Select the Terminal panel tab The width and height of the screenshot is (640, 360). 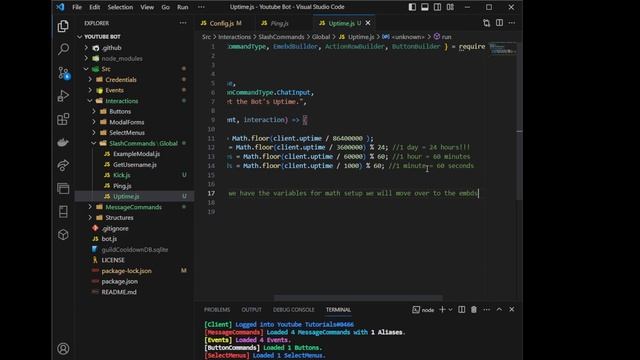pos(338,309)
